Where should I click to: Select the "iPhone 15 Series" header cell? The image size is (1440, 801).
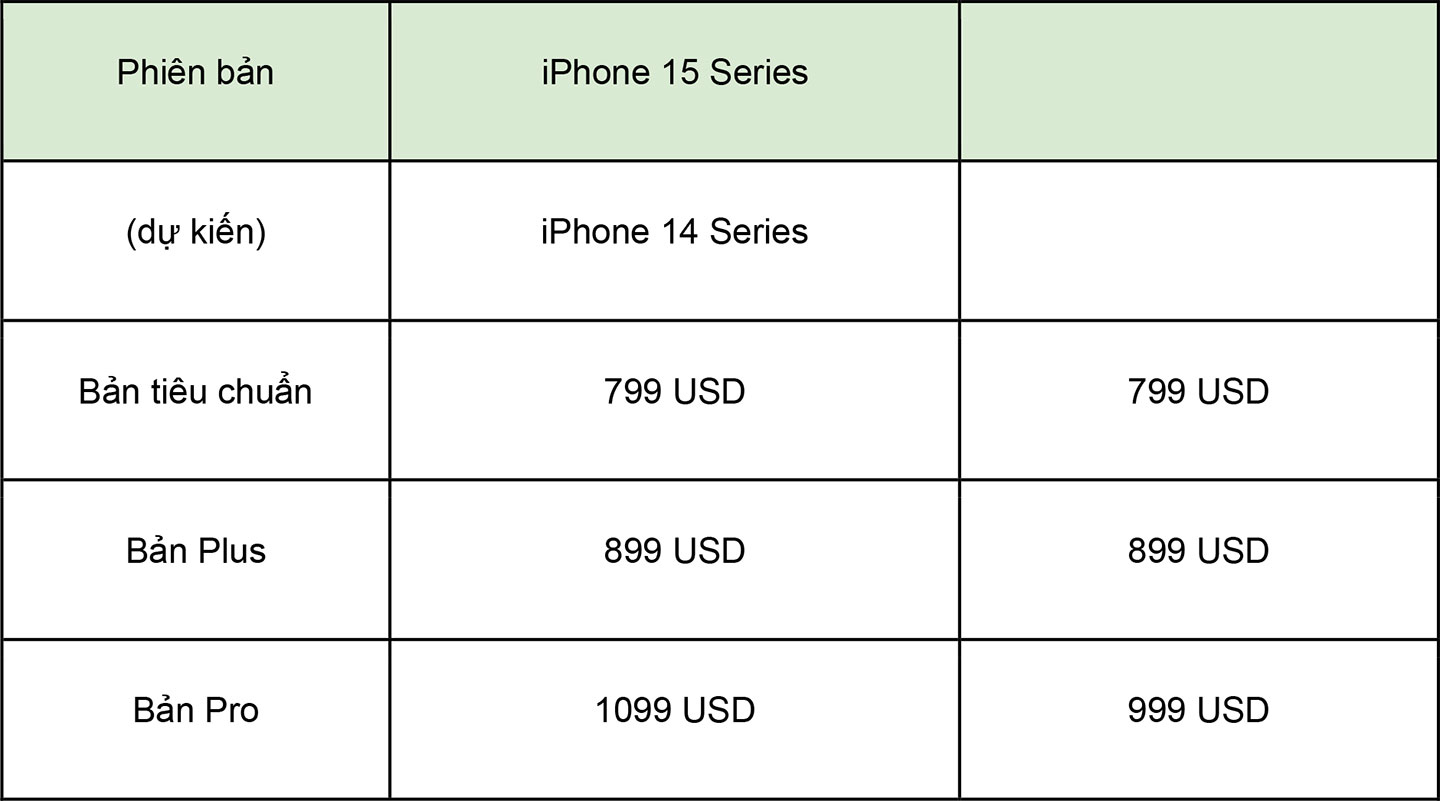click(x=675, y=81)
